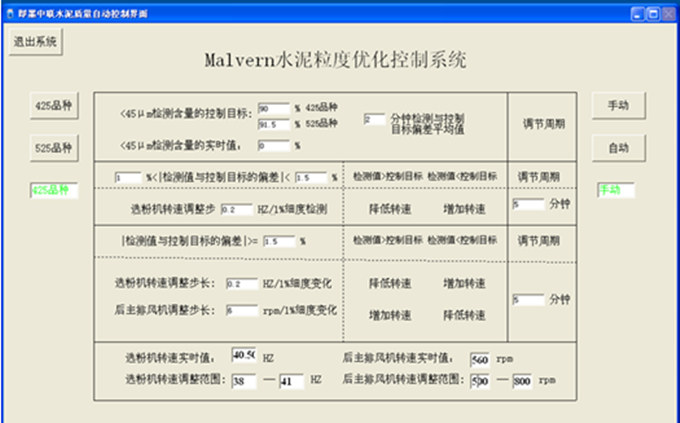The width and height of the screenshot is (680, 423).
Task: Click the 525品种 control target field containing 91.5
Action: (x=273, y=124)
